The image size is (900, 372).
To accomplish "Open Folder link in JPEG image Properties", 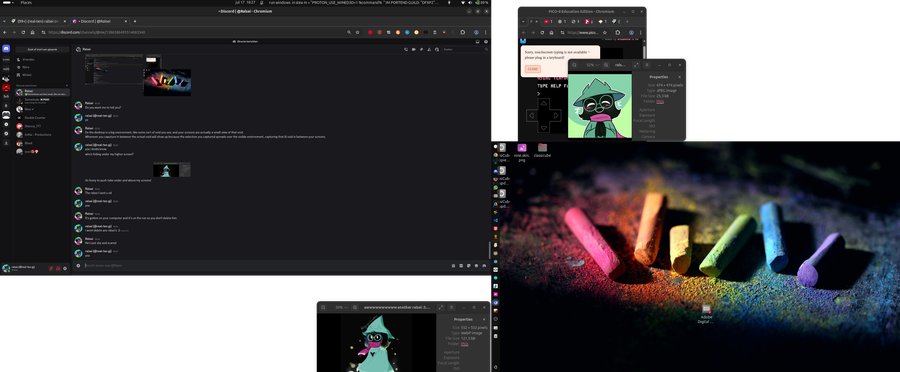I will tap(660, 101).
